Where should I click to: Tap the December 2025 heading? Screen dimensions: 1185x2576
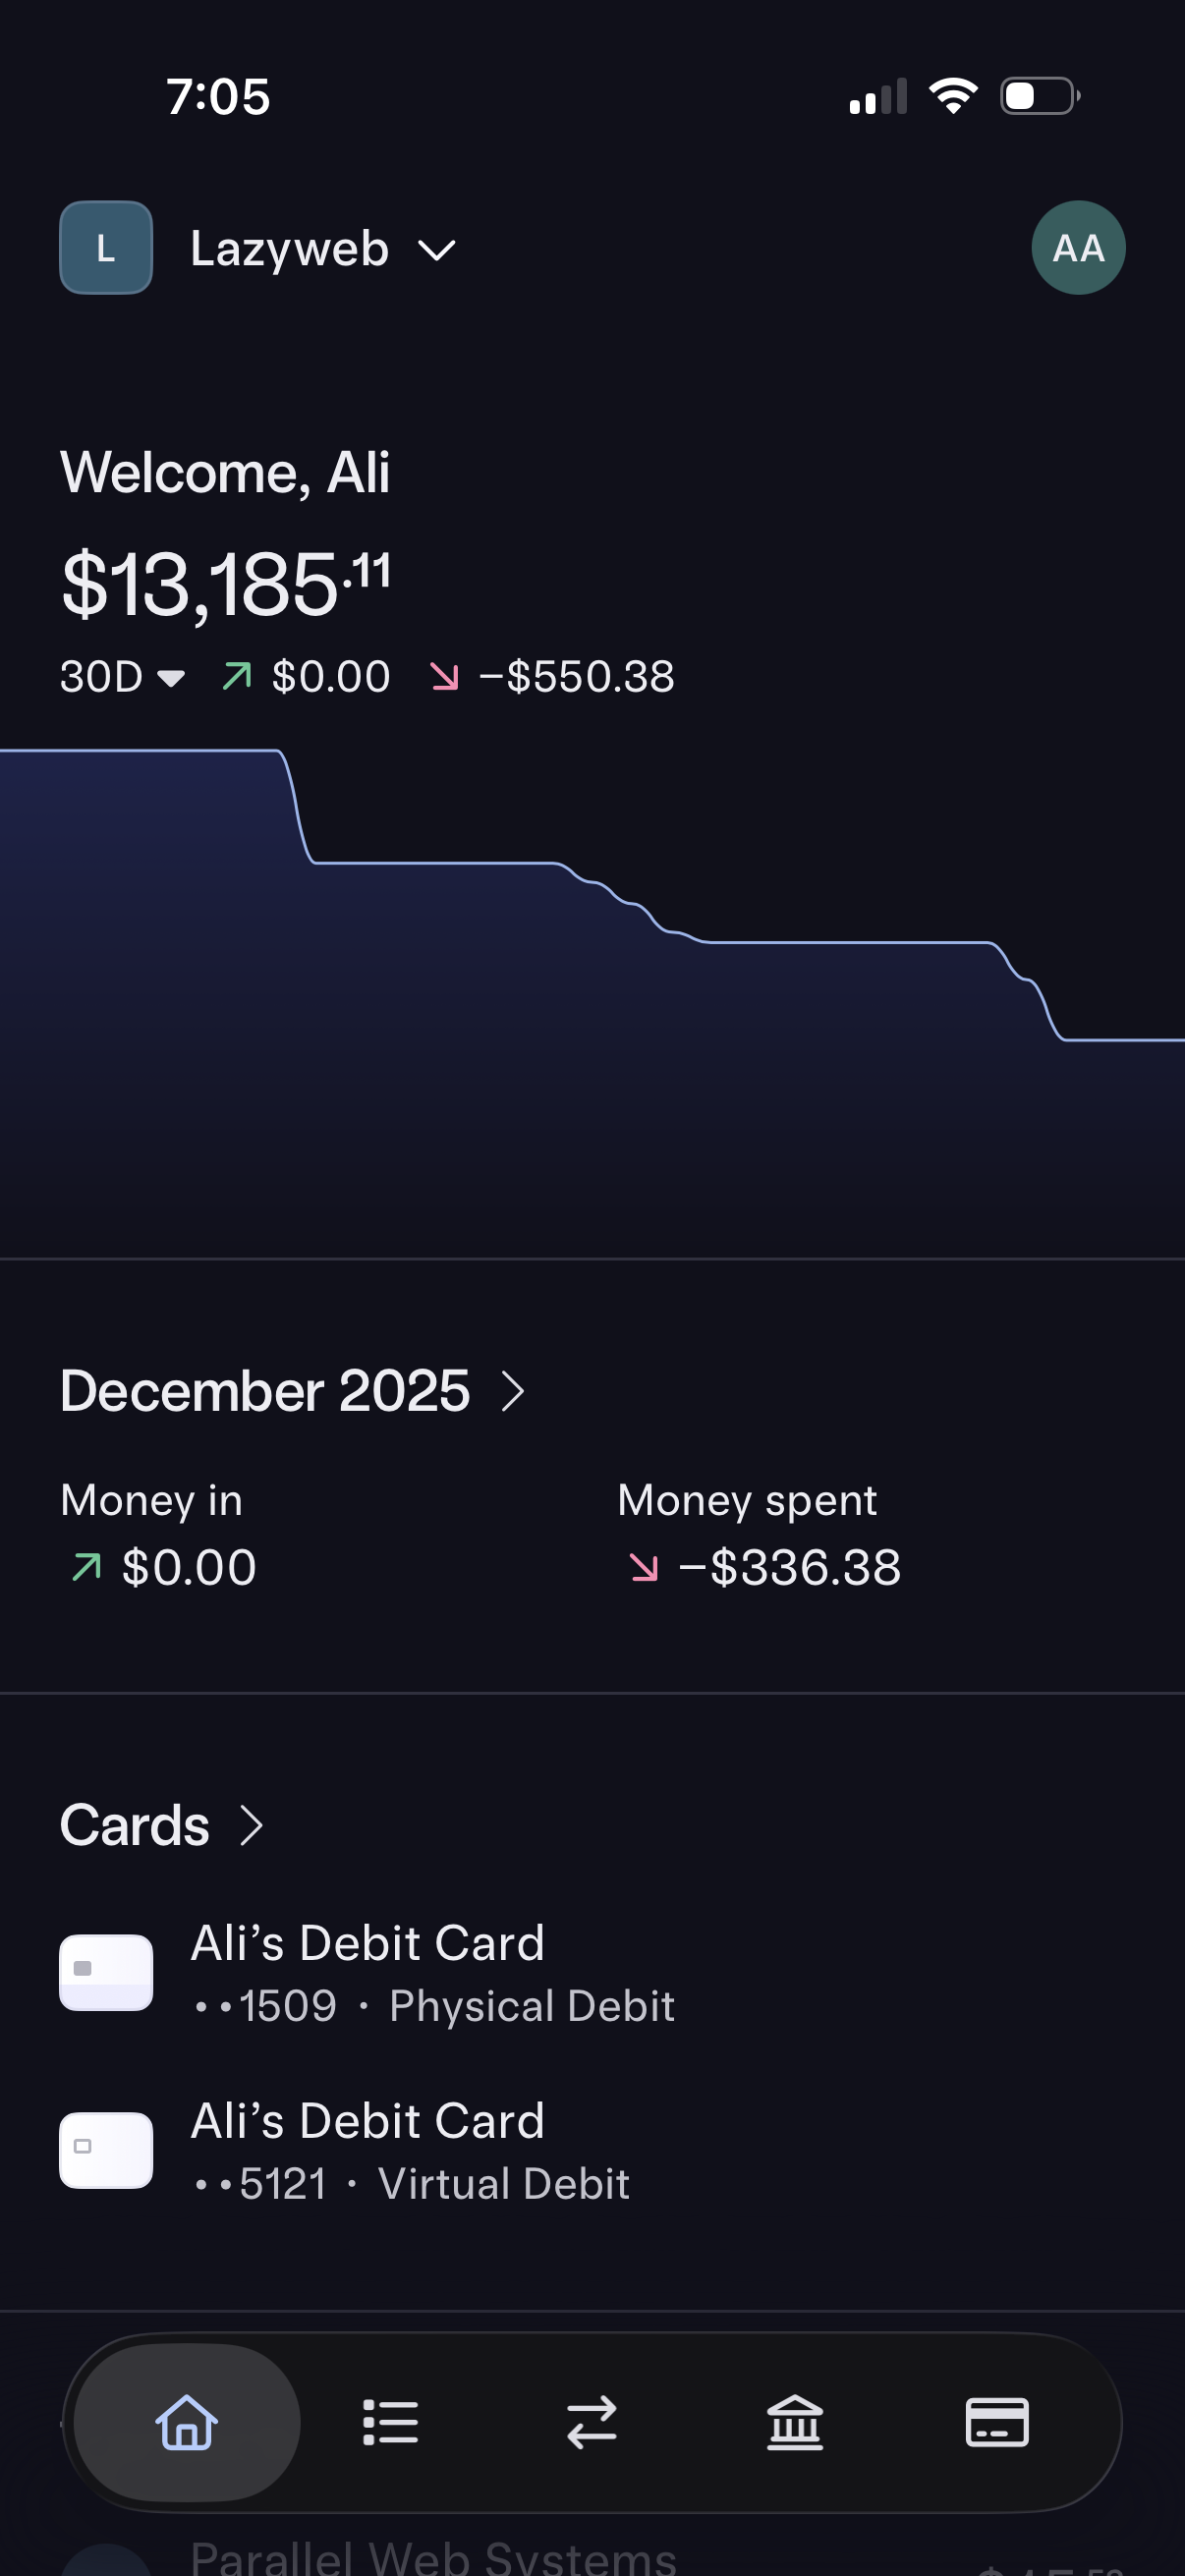[265, 1391]
